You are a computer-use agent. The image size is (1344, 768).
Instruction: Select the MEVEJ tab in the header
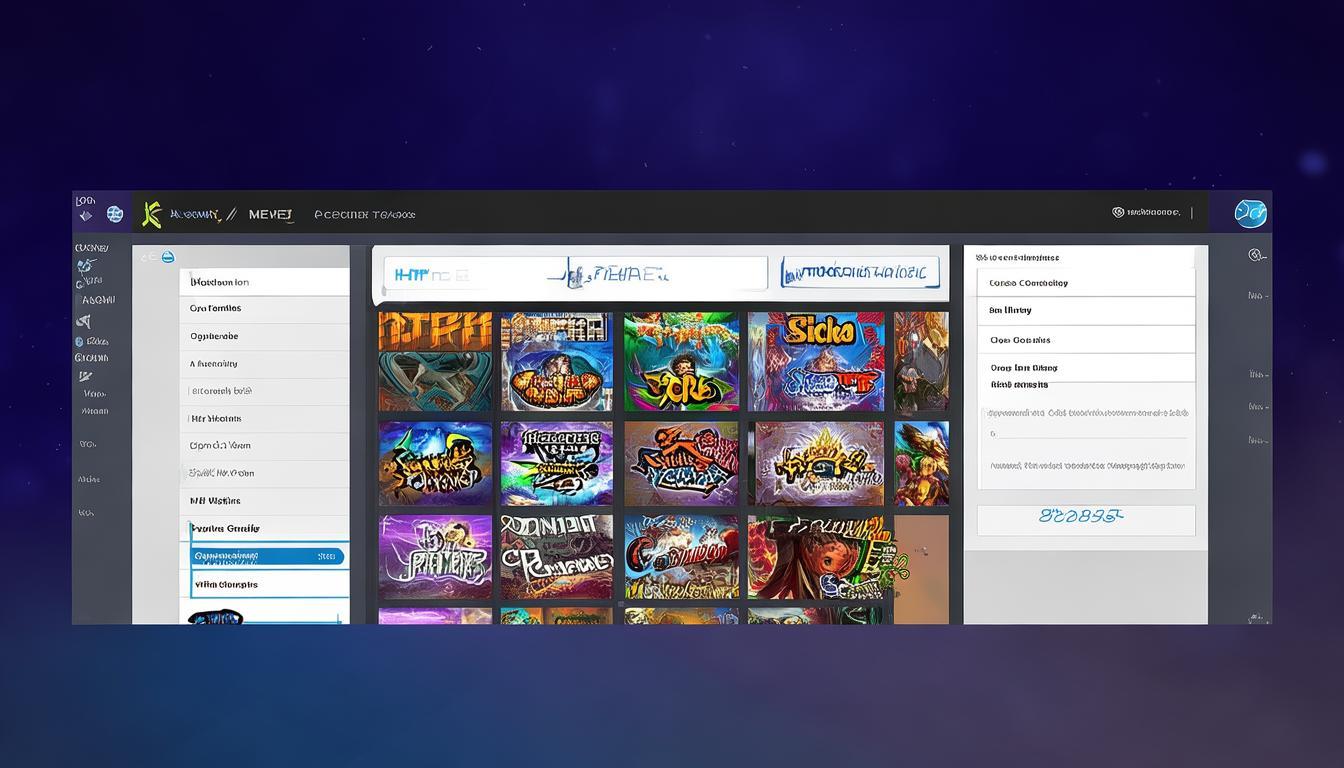(x=270, y=214)
